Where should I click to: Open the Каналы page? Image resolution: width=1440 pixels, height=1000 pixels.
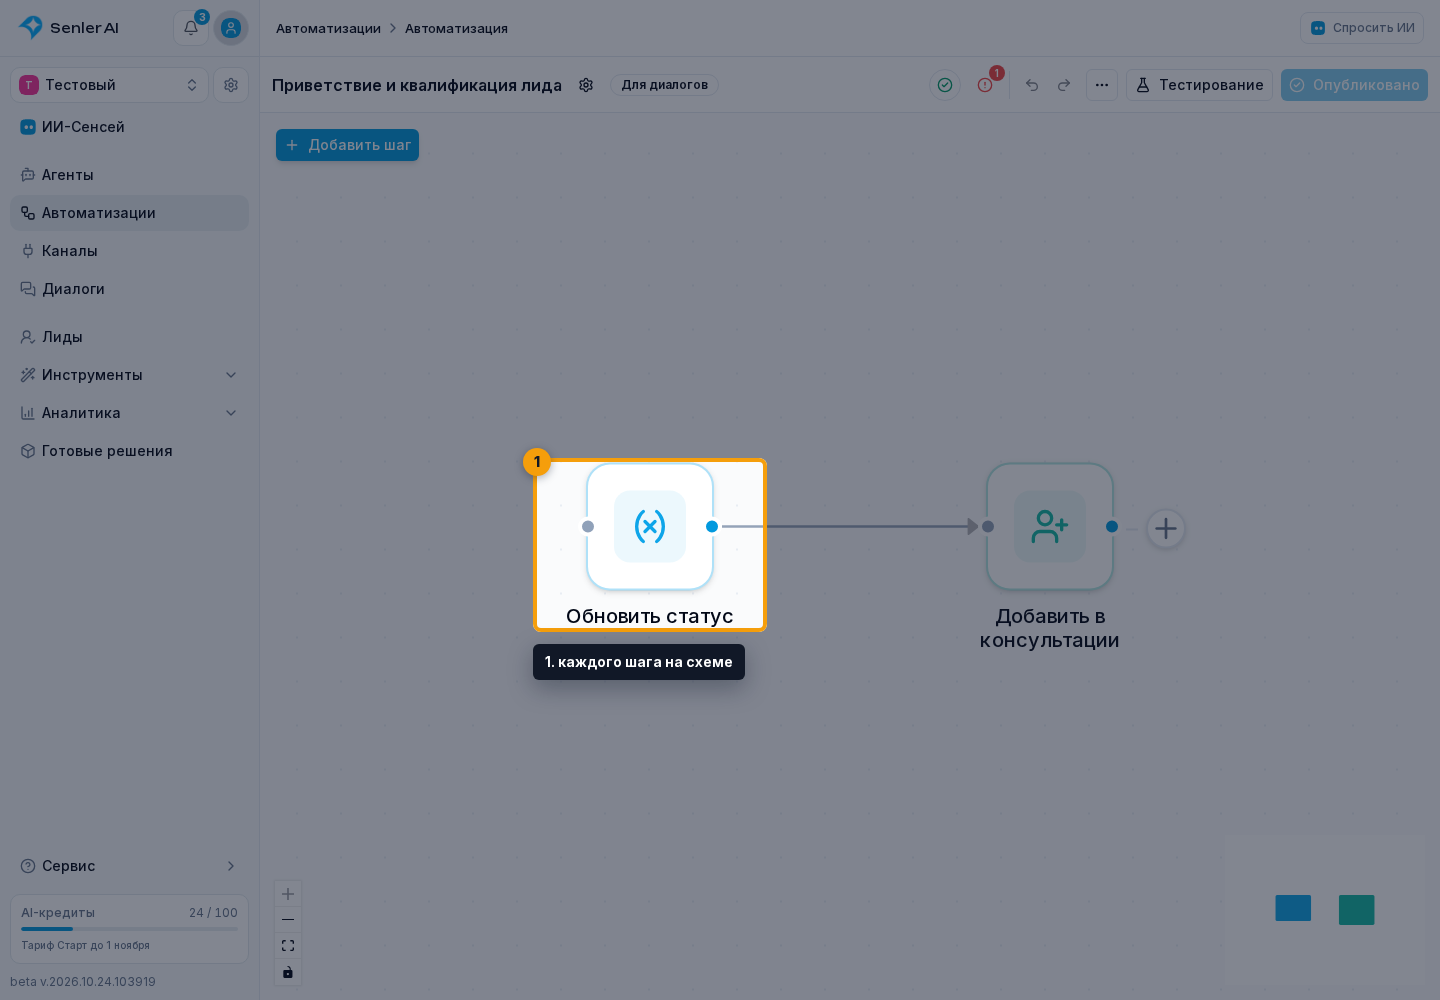(130, 251)
